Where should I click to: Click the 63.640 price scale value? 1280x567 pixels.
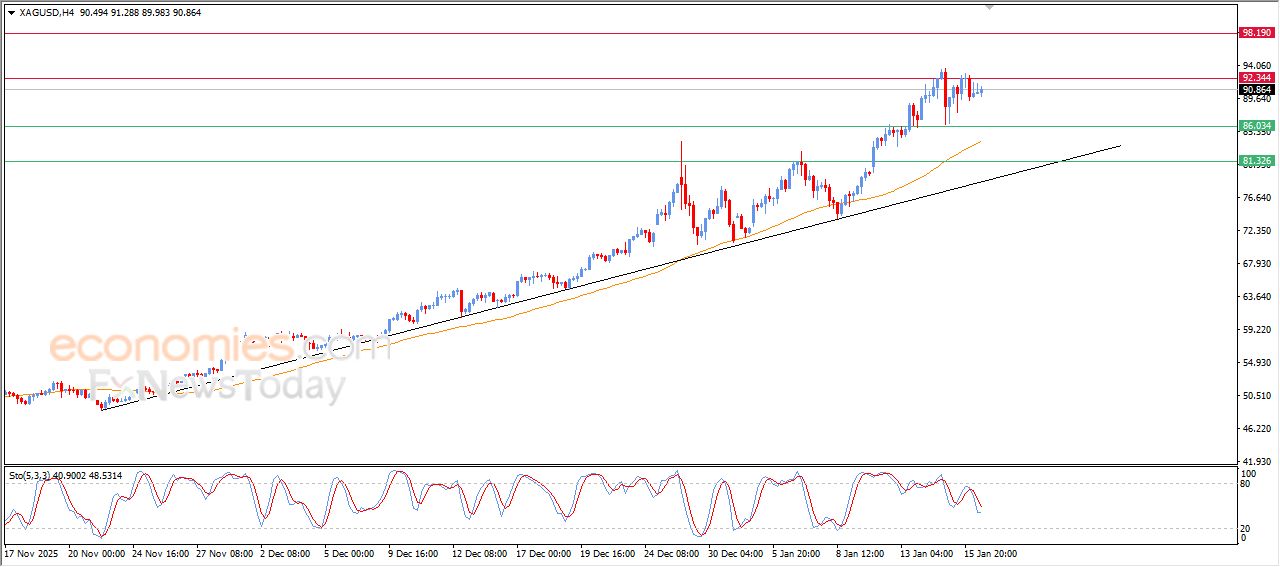pyautogui.click(x=1255, y=297)
